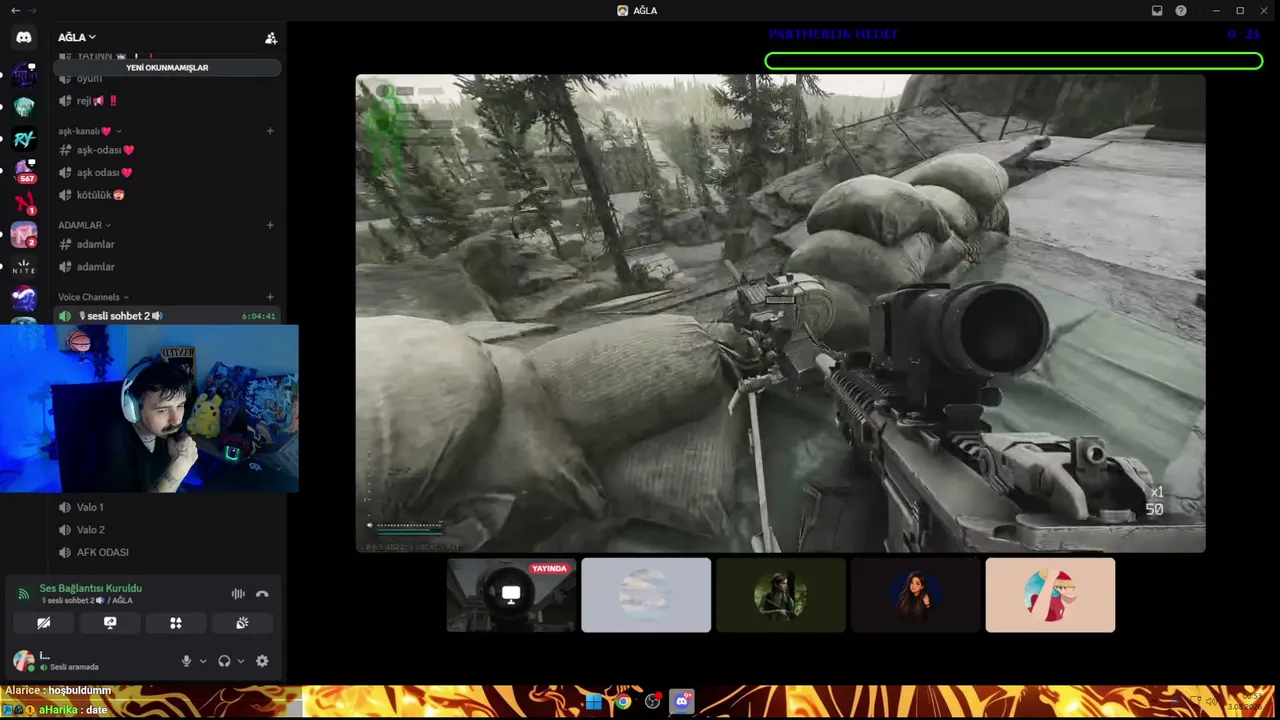Toggle microphone mute in user panel

point(186,661)
